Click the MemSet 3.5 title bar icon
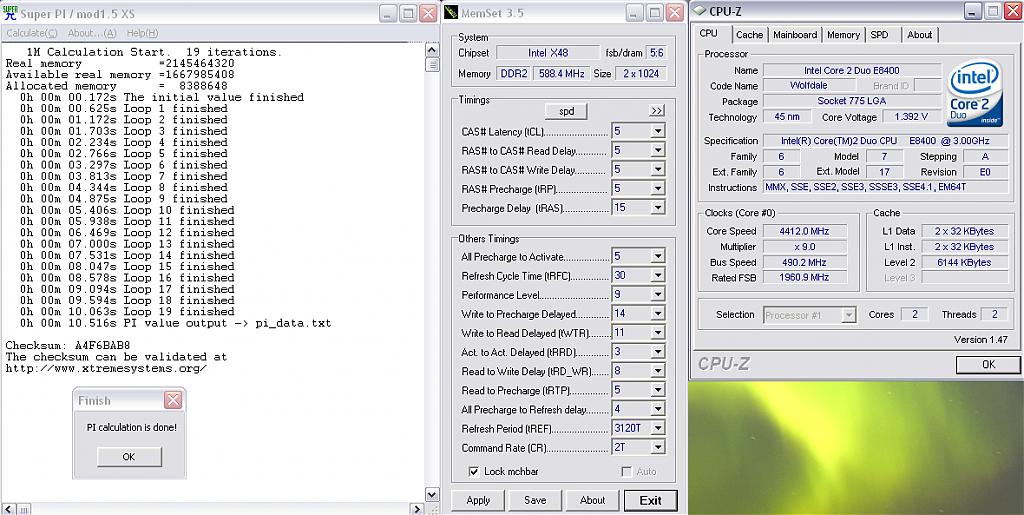The width and height of the screenshot is (1024, 515). (x=451, y=12)
